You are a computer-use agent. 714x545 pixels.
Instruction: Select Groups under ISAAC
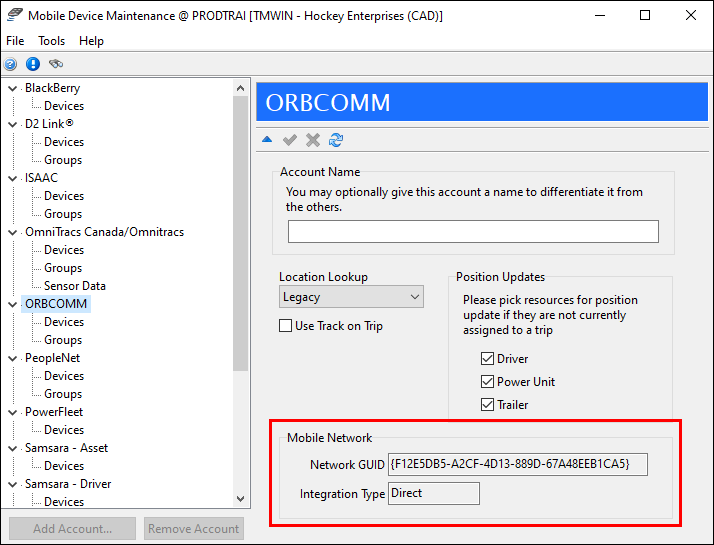point(63,214)
